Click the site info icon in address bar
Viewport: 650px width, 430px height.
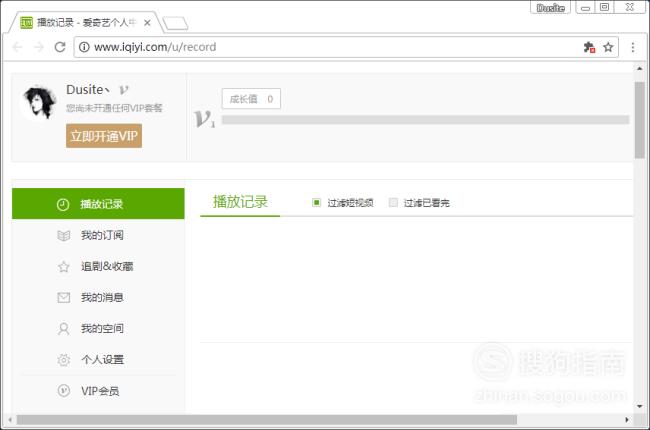click(84, 47)
